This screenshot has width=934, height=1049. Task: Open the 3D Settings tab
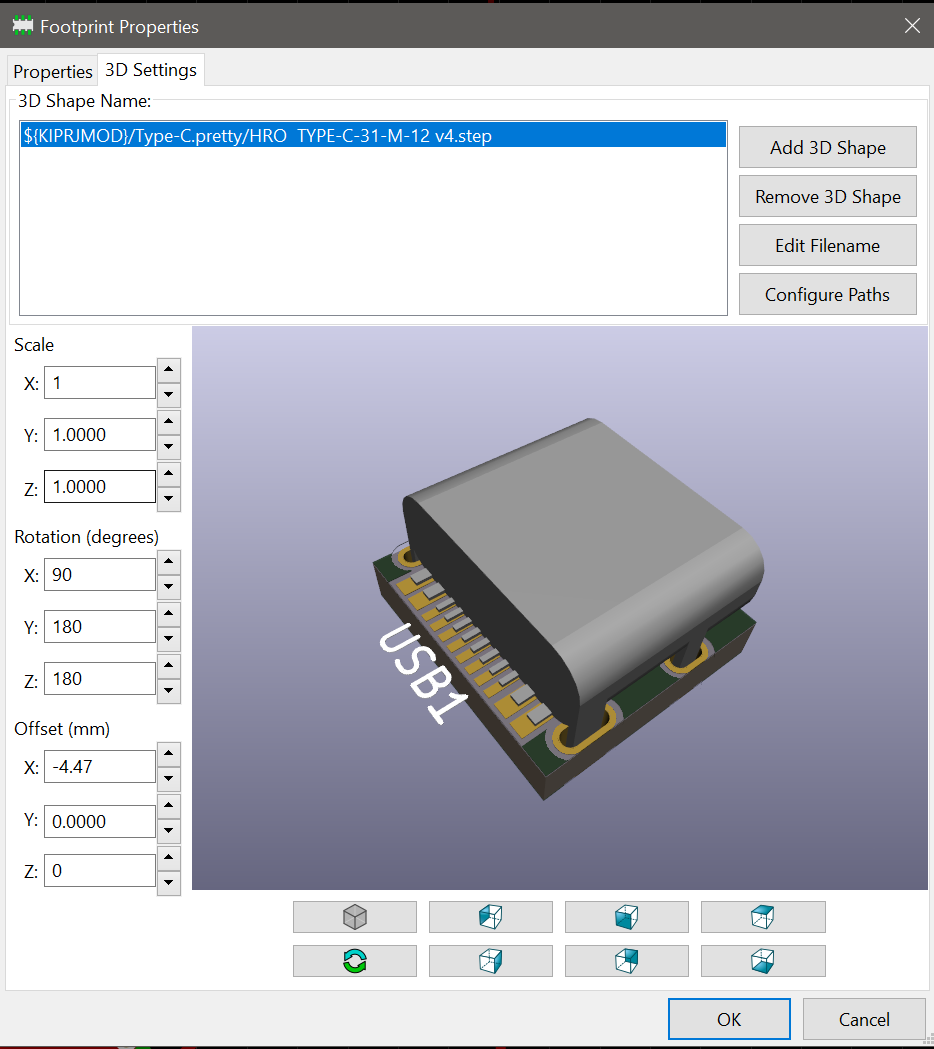coord(151,70)
